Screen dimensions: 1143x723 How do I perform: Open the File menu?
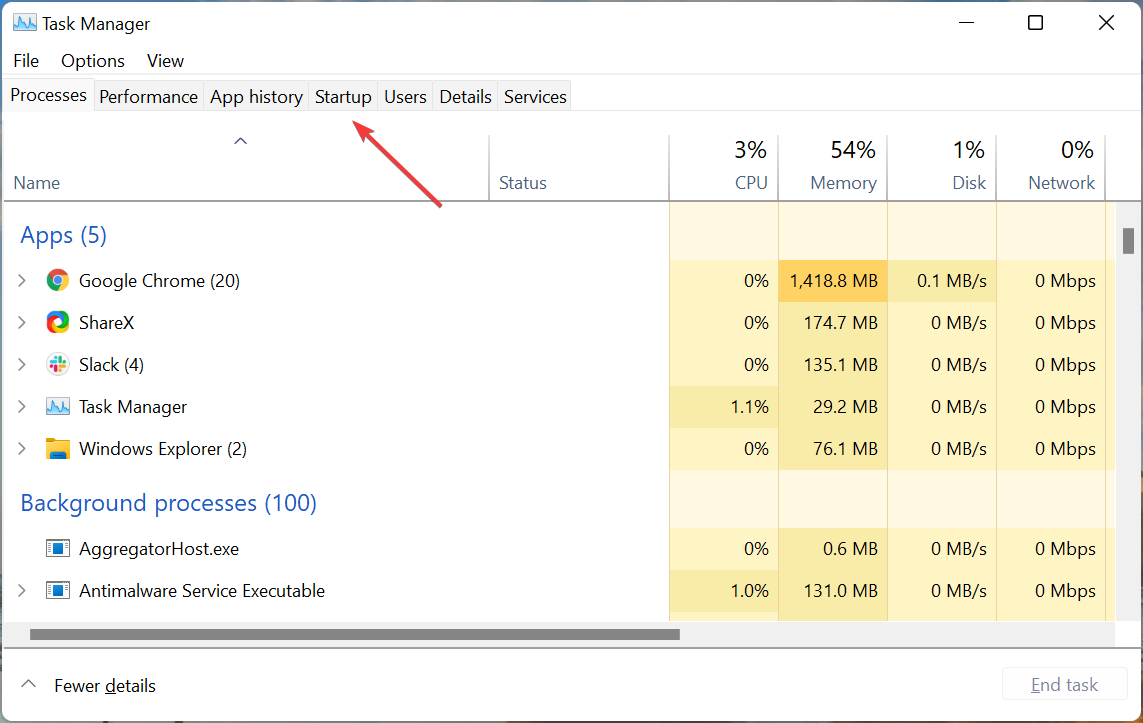pyautogui.click(x=26, y=61)
